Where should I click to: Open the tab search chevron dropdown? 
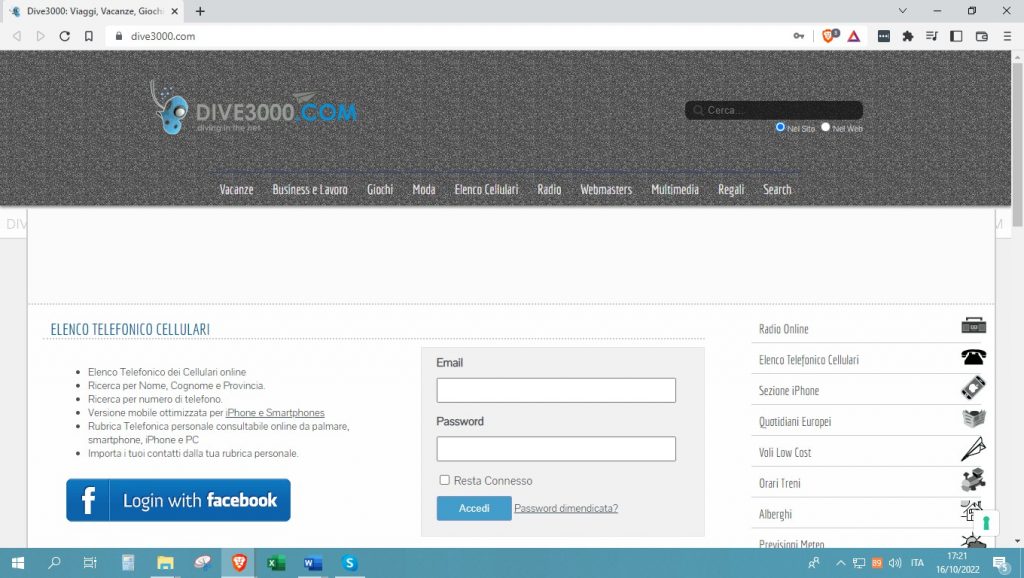[902, 11]
